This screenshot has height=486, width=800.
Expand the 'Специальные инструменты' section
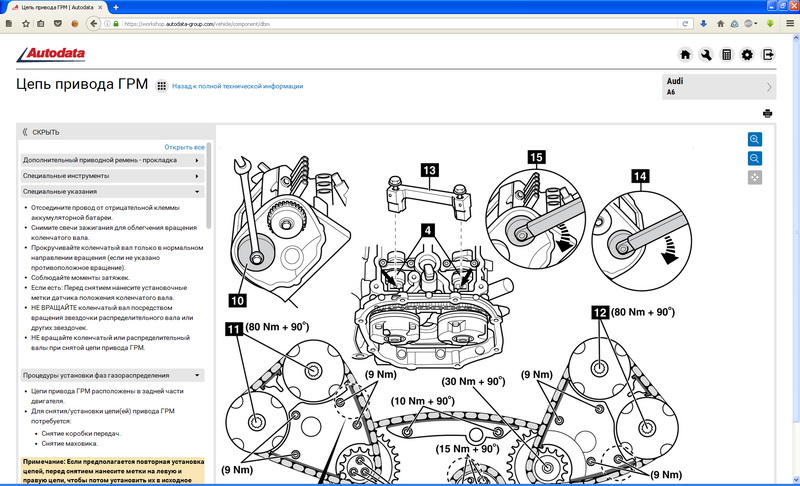(110, 175)
